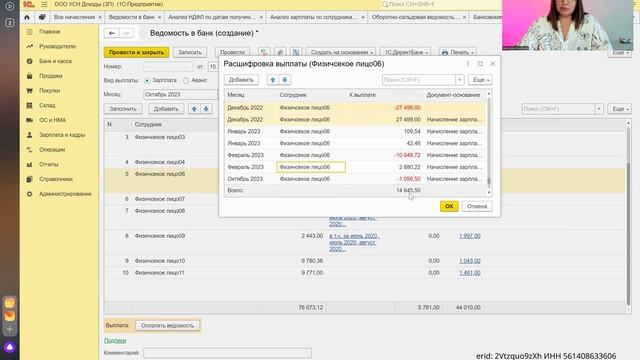Switch to Все начисления tab
This screenshot has height=360, width=640.
74,17
